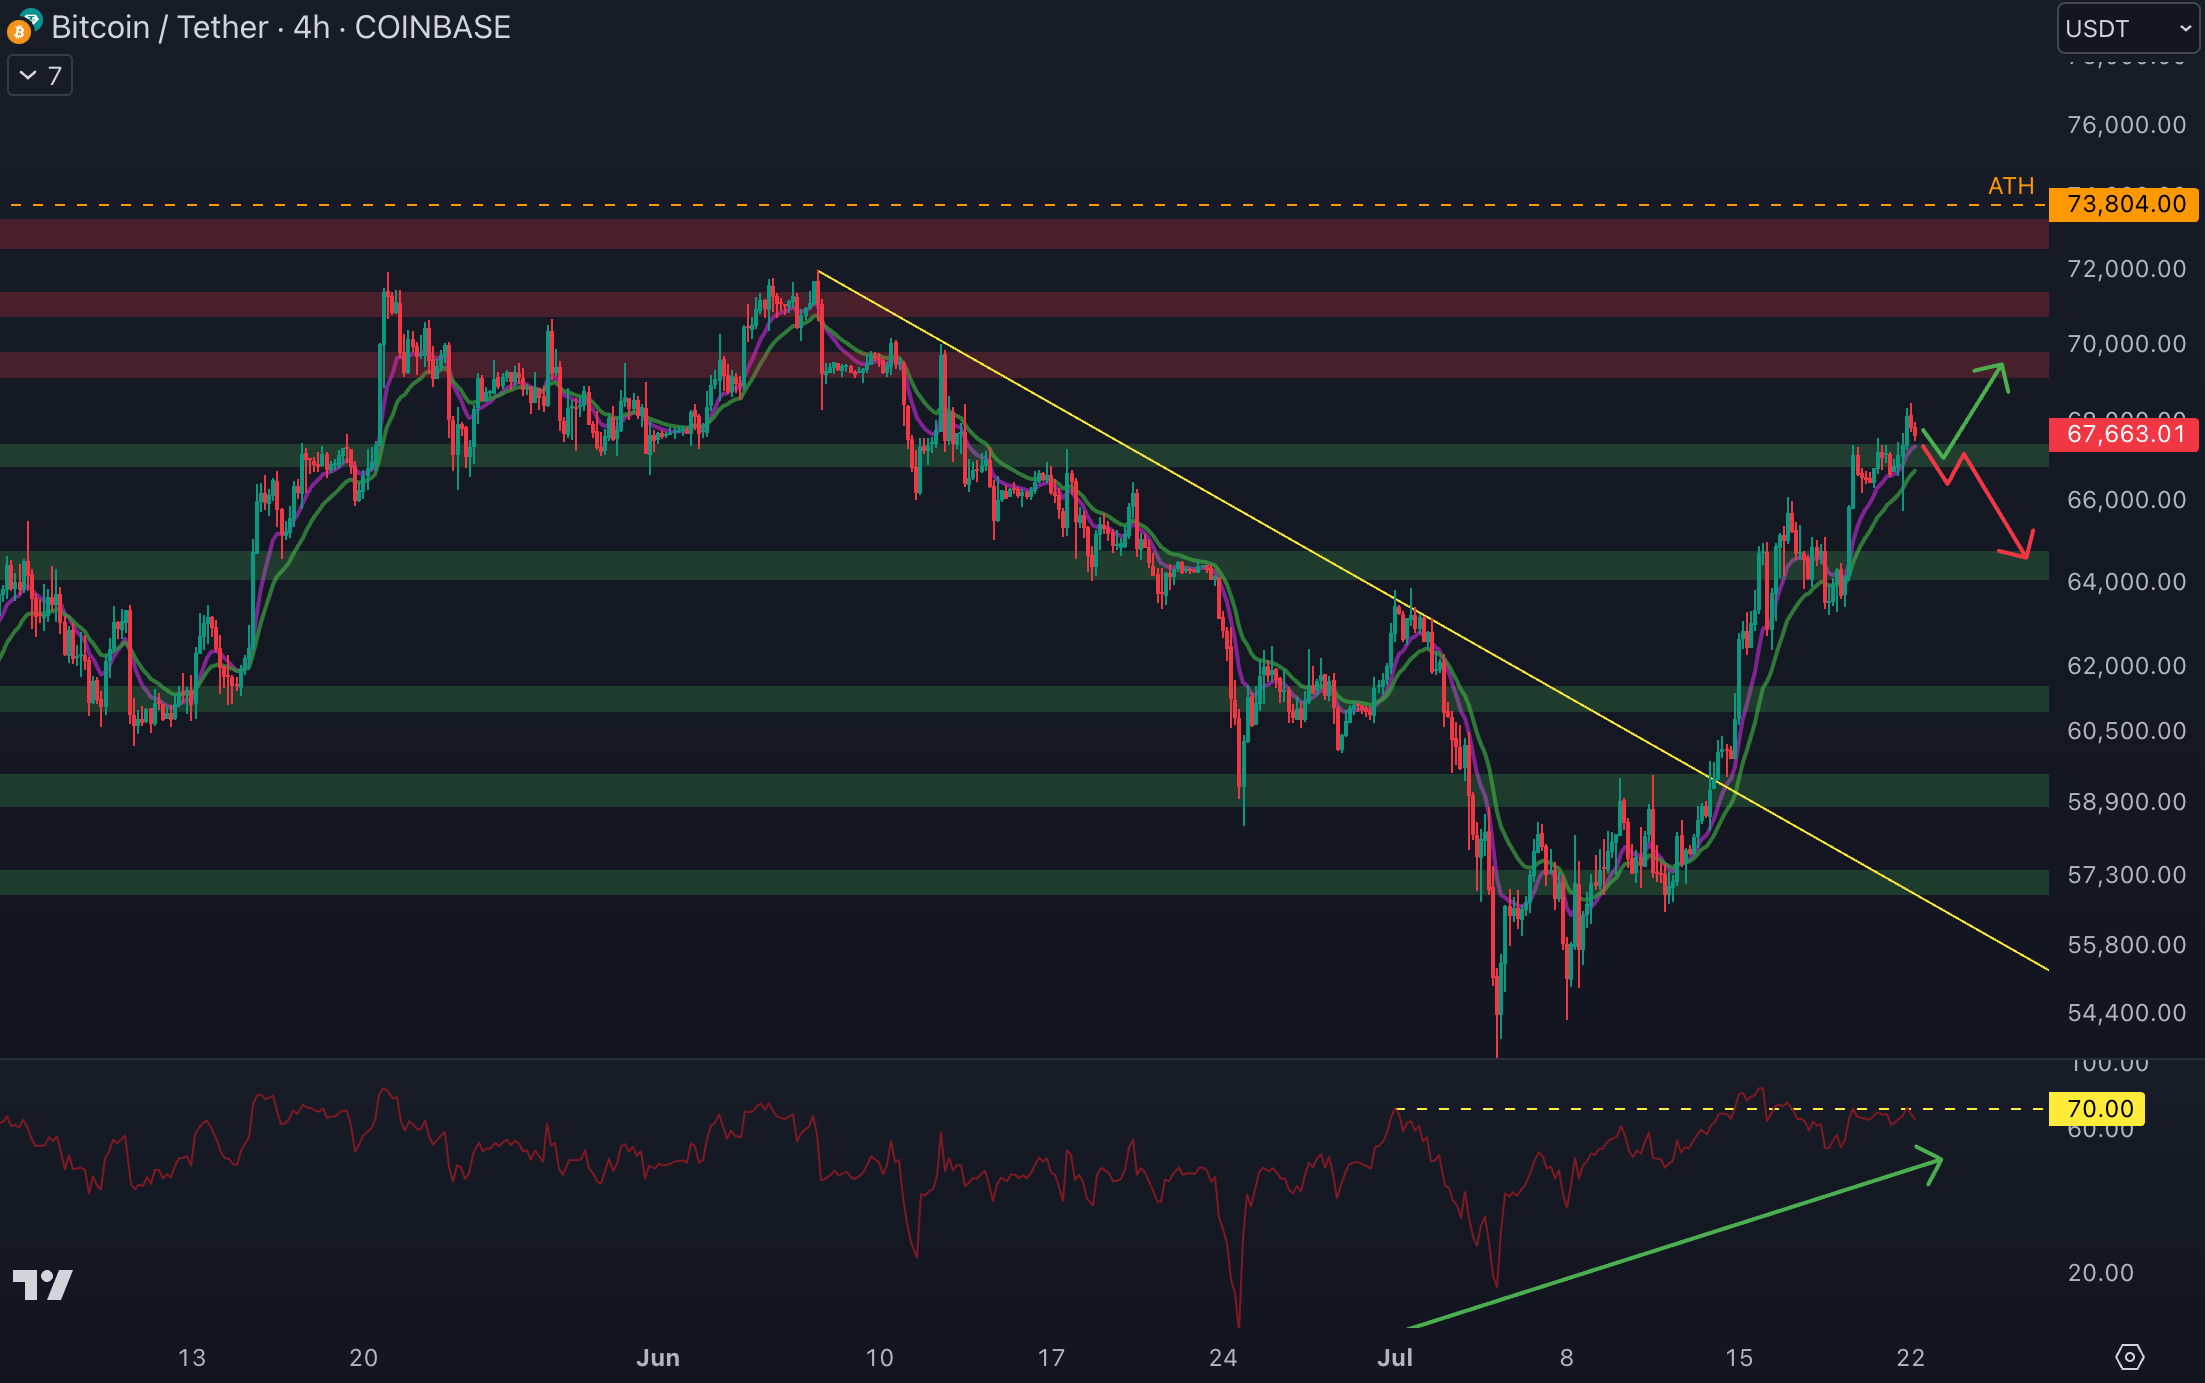Click the TradingView logo icon
Screen dimensions: 2205x1383
42,1285
